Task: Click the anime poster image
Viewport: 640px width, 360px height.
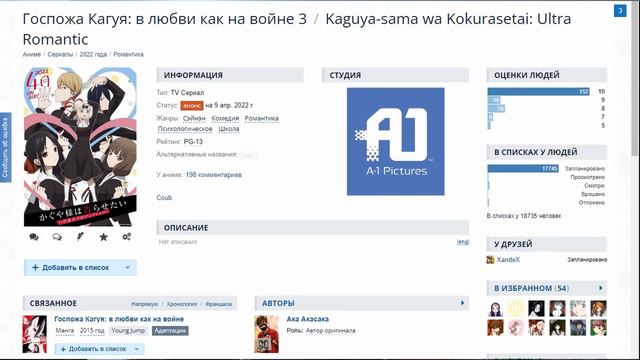Action: tap(80, 147)
